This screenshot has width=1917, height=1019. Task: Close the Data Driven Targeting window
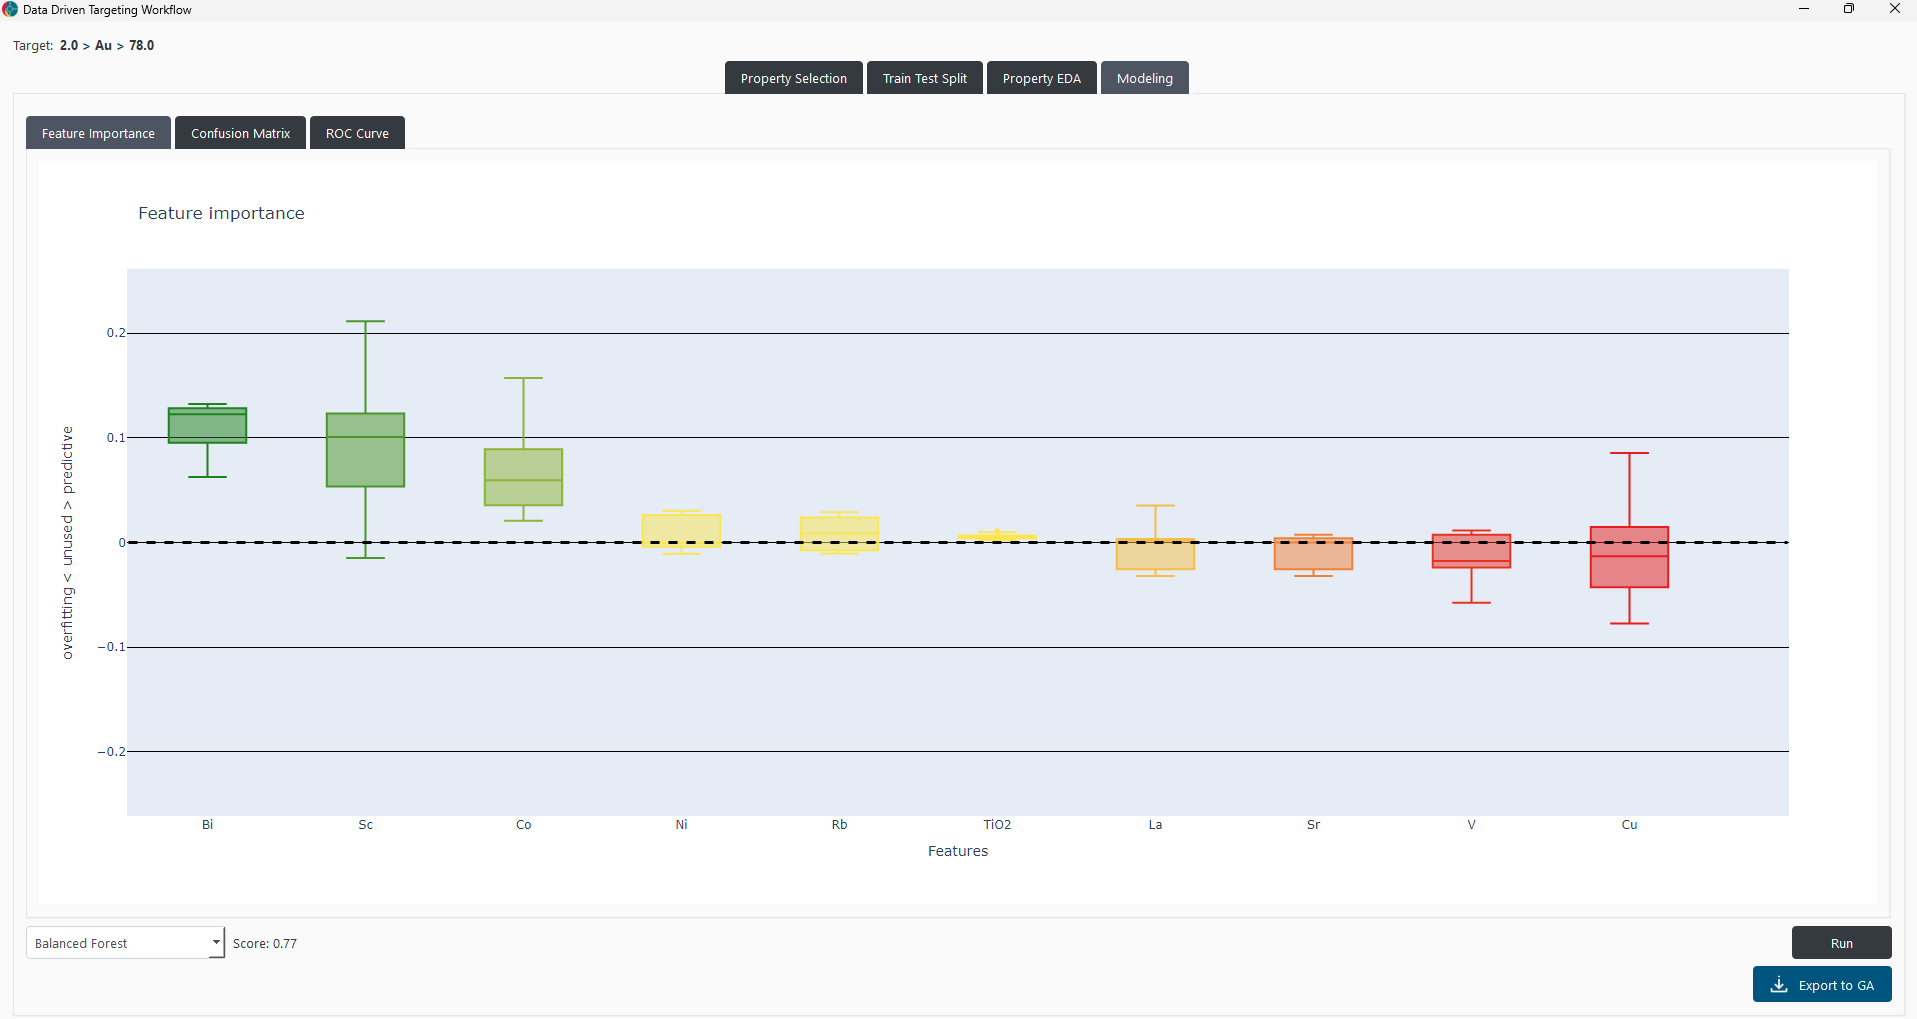coord(1894,9)
